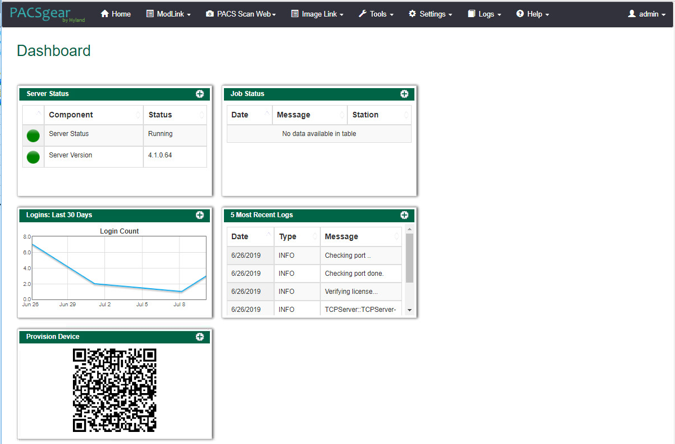Expand the Job Status panel plus icon
The height and width of the screenshot is (444, 675).
pos(404,94)
